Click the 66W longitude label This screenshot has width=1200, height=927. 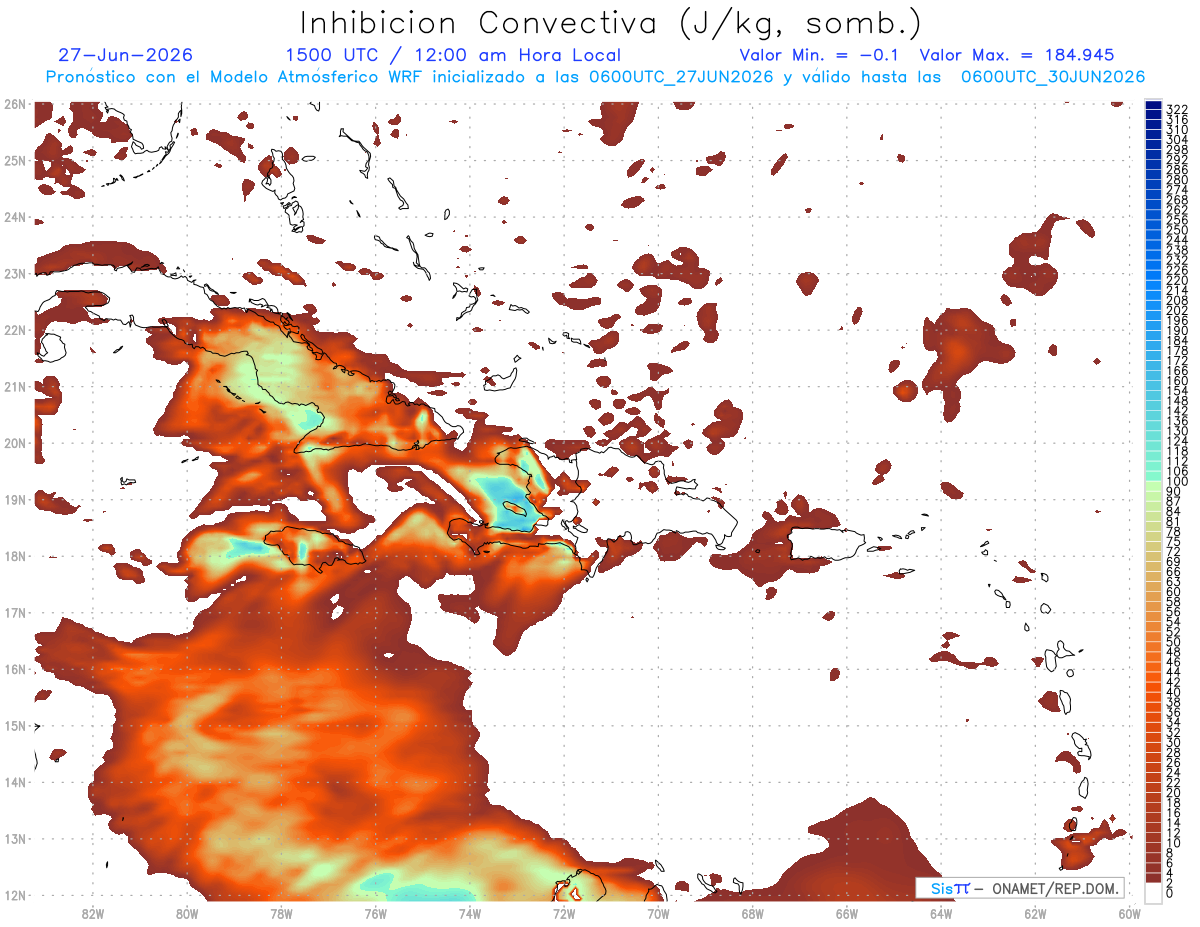(x=846, y=913)
